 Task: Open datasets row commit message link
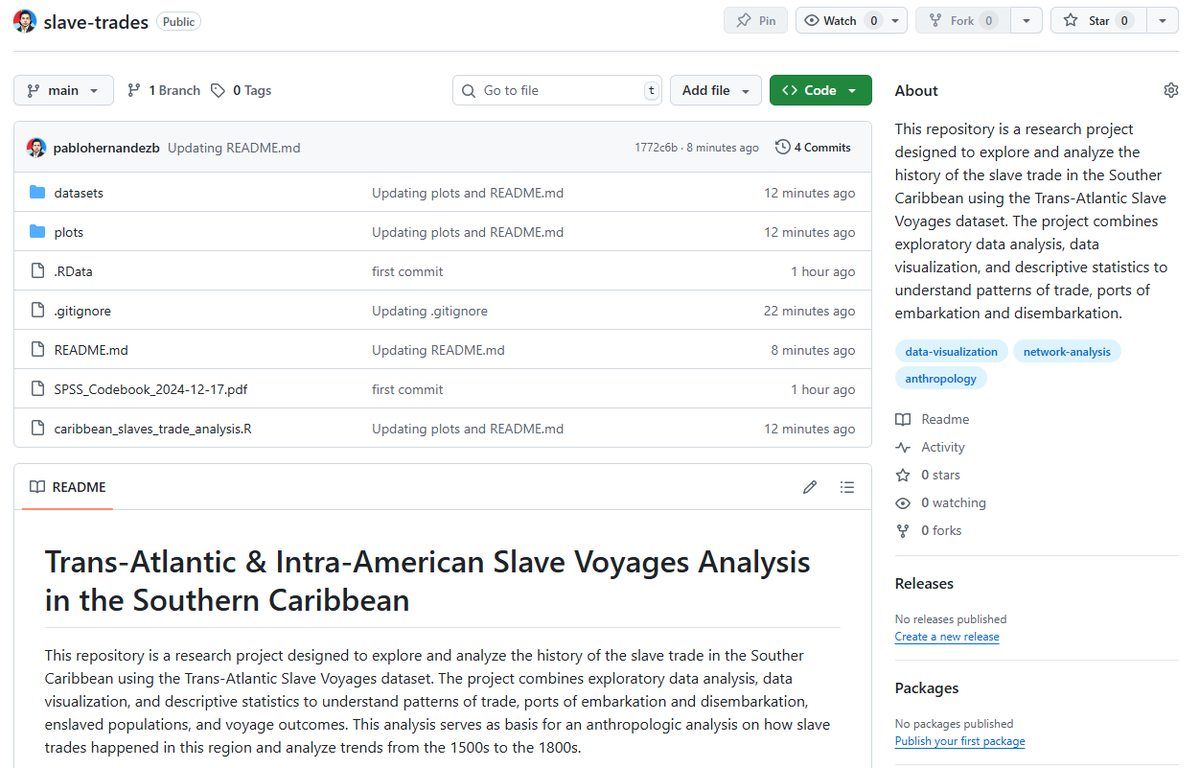click(x=468, y=193)
